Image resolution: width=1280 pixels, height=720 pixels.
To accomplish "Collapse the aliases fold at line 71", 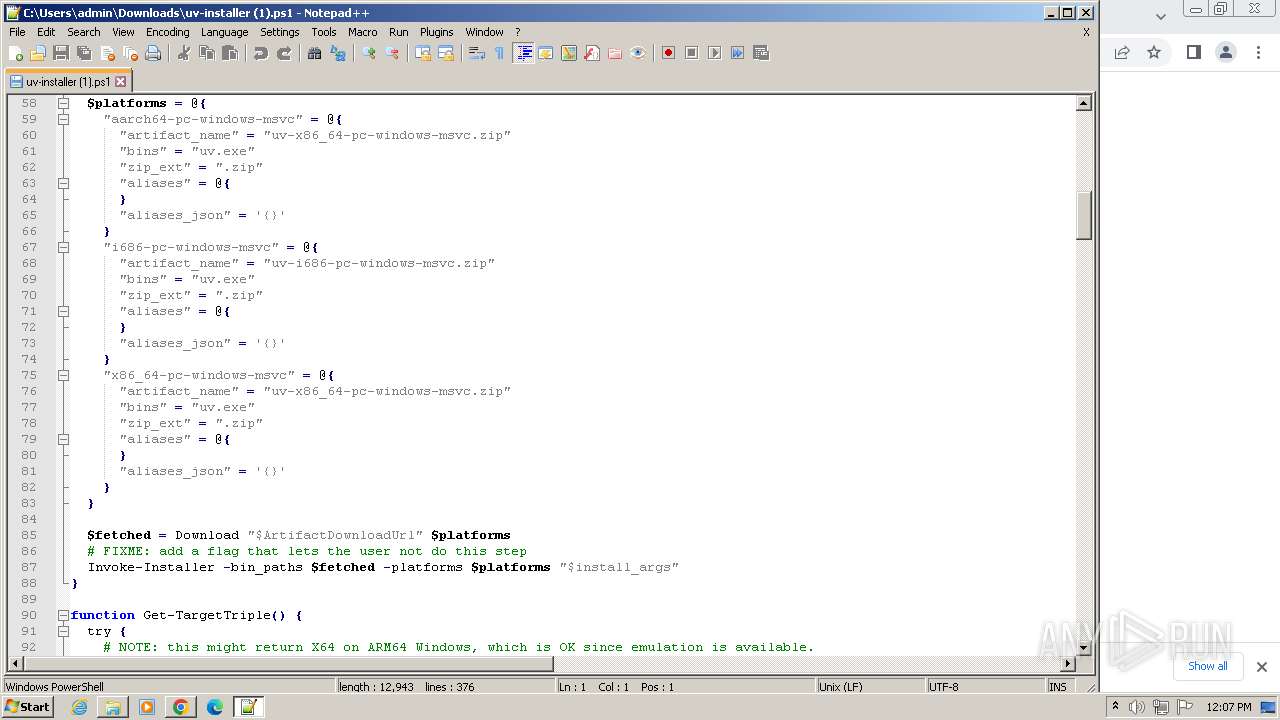I will click(x=63, y=311).
